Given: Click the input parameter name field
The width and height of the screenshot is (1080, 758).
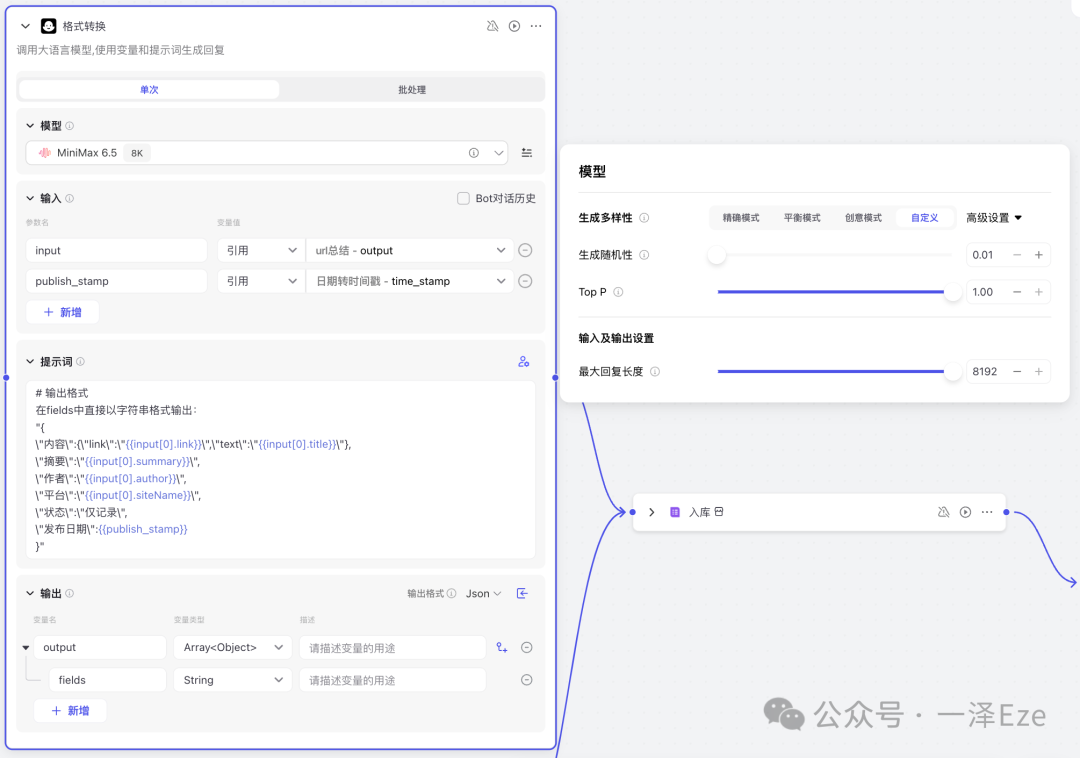Looking at the screenshot, I should pyautogui.click(x=116, y=251).
